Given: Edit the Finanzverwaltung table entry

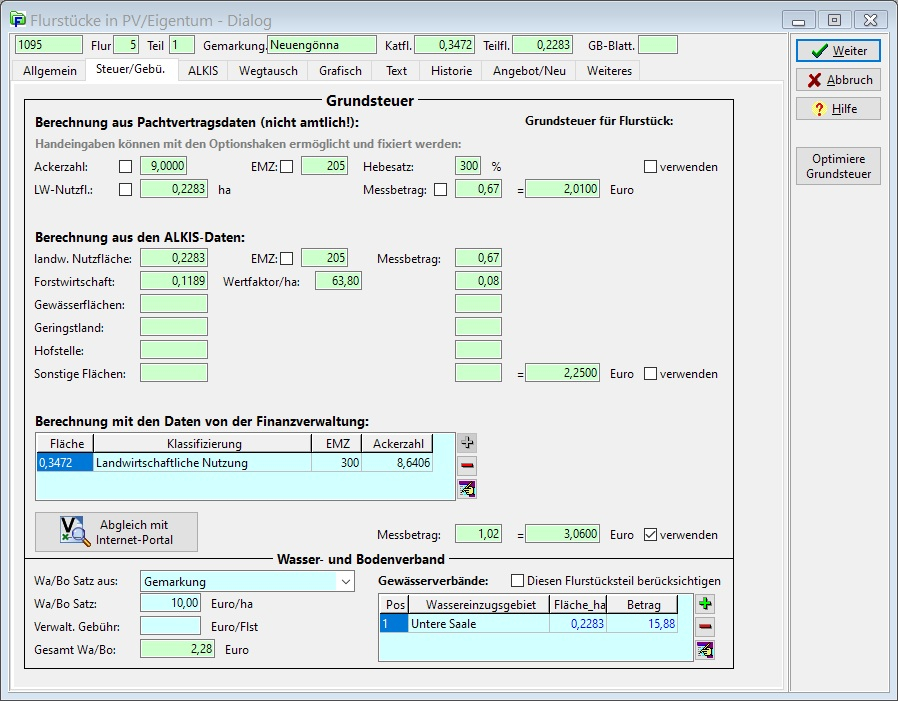Looking at the screenshot, I should coord(468,489).
